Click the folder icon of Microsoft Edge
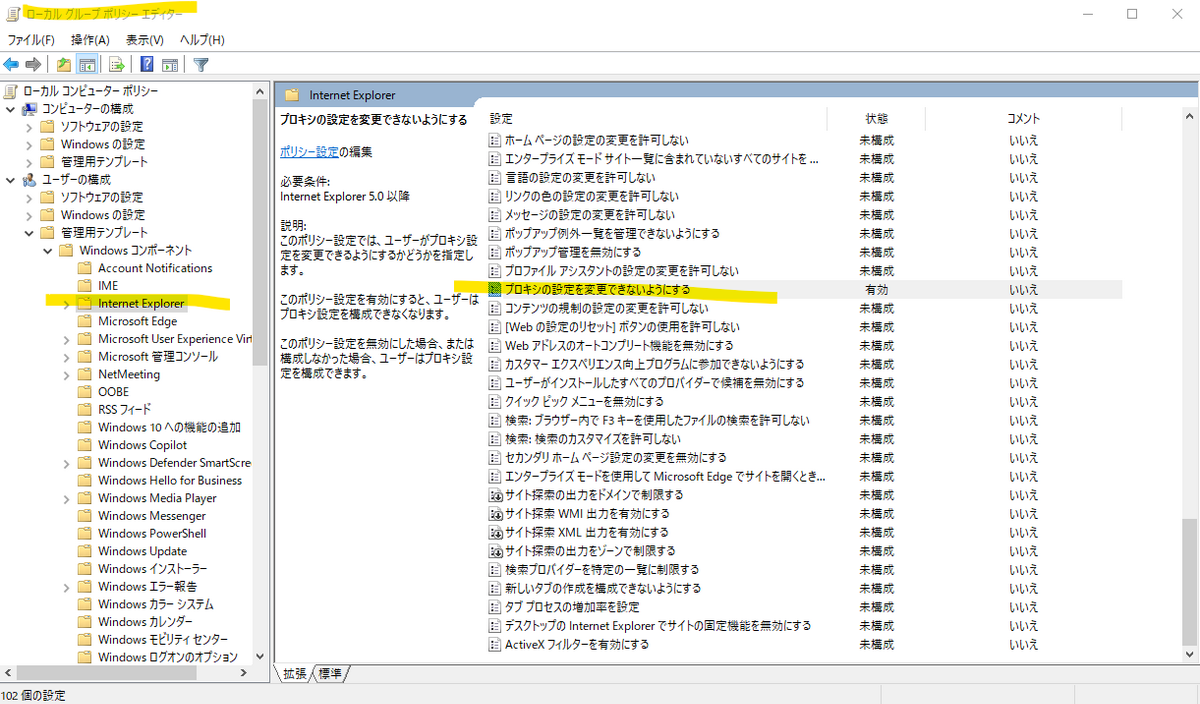1200x704 pixels. (x=85, y=321)
